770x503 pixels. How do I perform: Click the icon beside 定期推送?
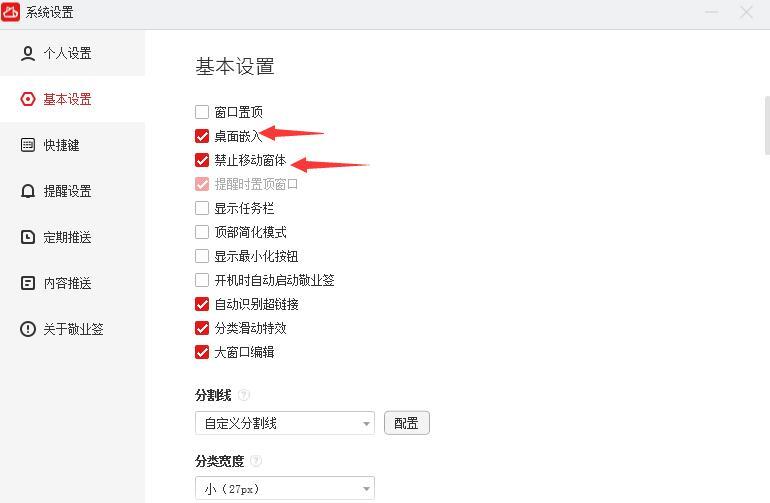click(x=28, y=237)
